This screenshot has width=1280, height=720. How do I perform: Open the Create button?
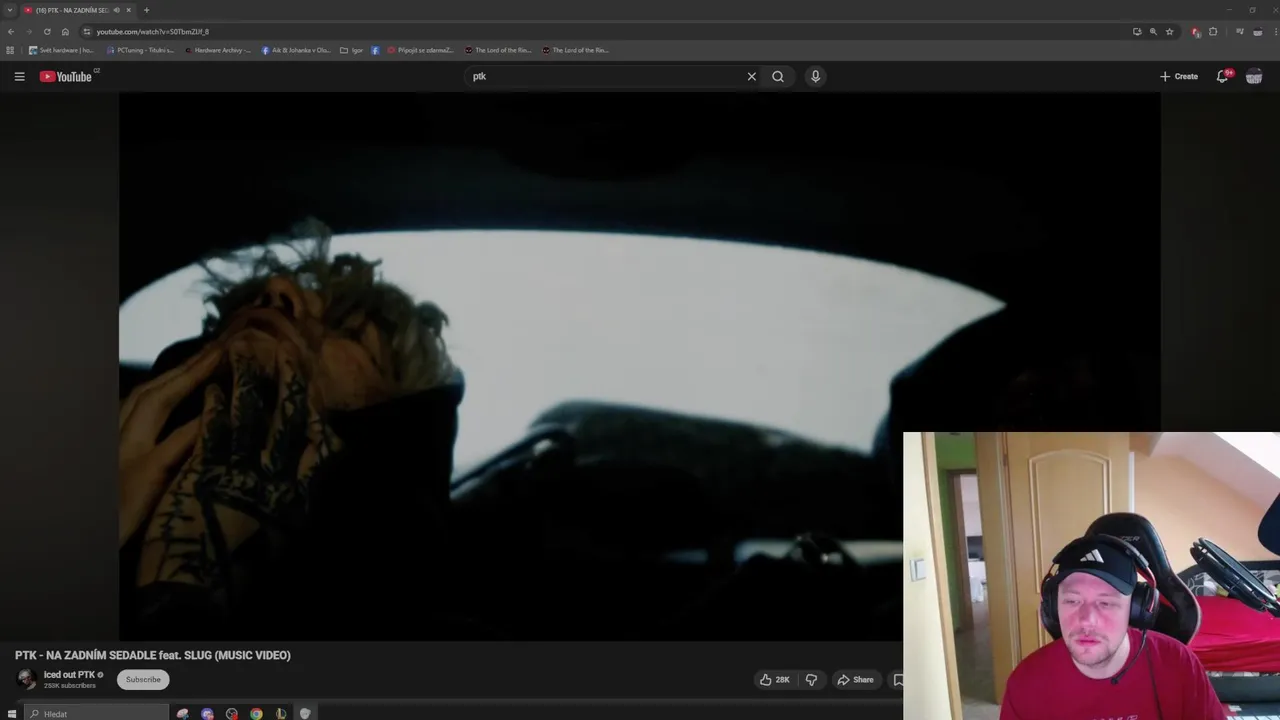1179,76
